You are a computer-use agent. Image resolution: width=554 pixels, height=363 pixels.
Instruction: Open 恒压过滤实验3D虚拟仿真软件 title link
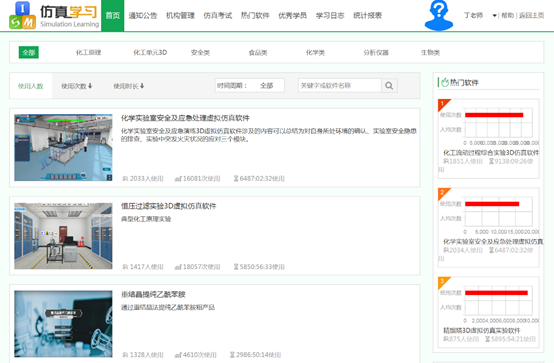tap(169, 206)
